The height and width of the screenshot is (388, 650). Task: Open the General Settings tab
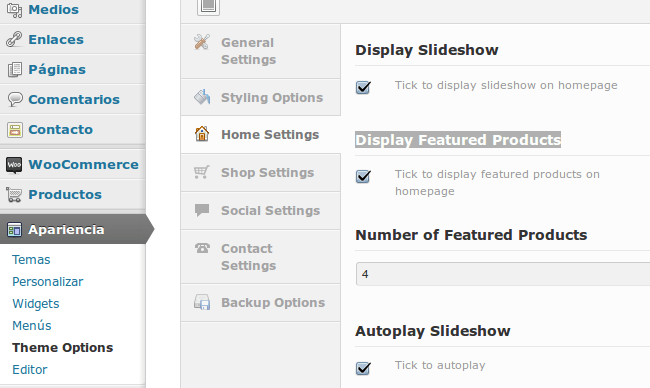tap(261, 51)
